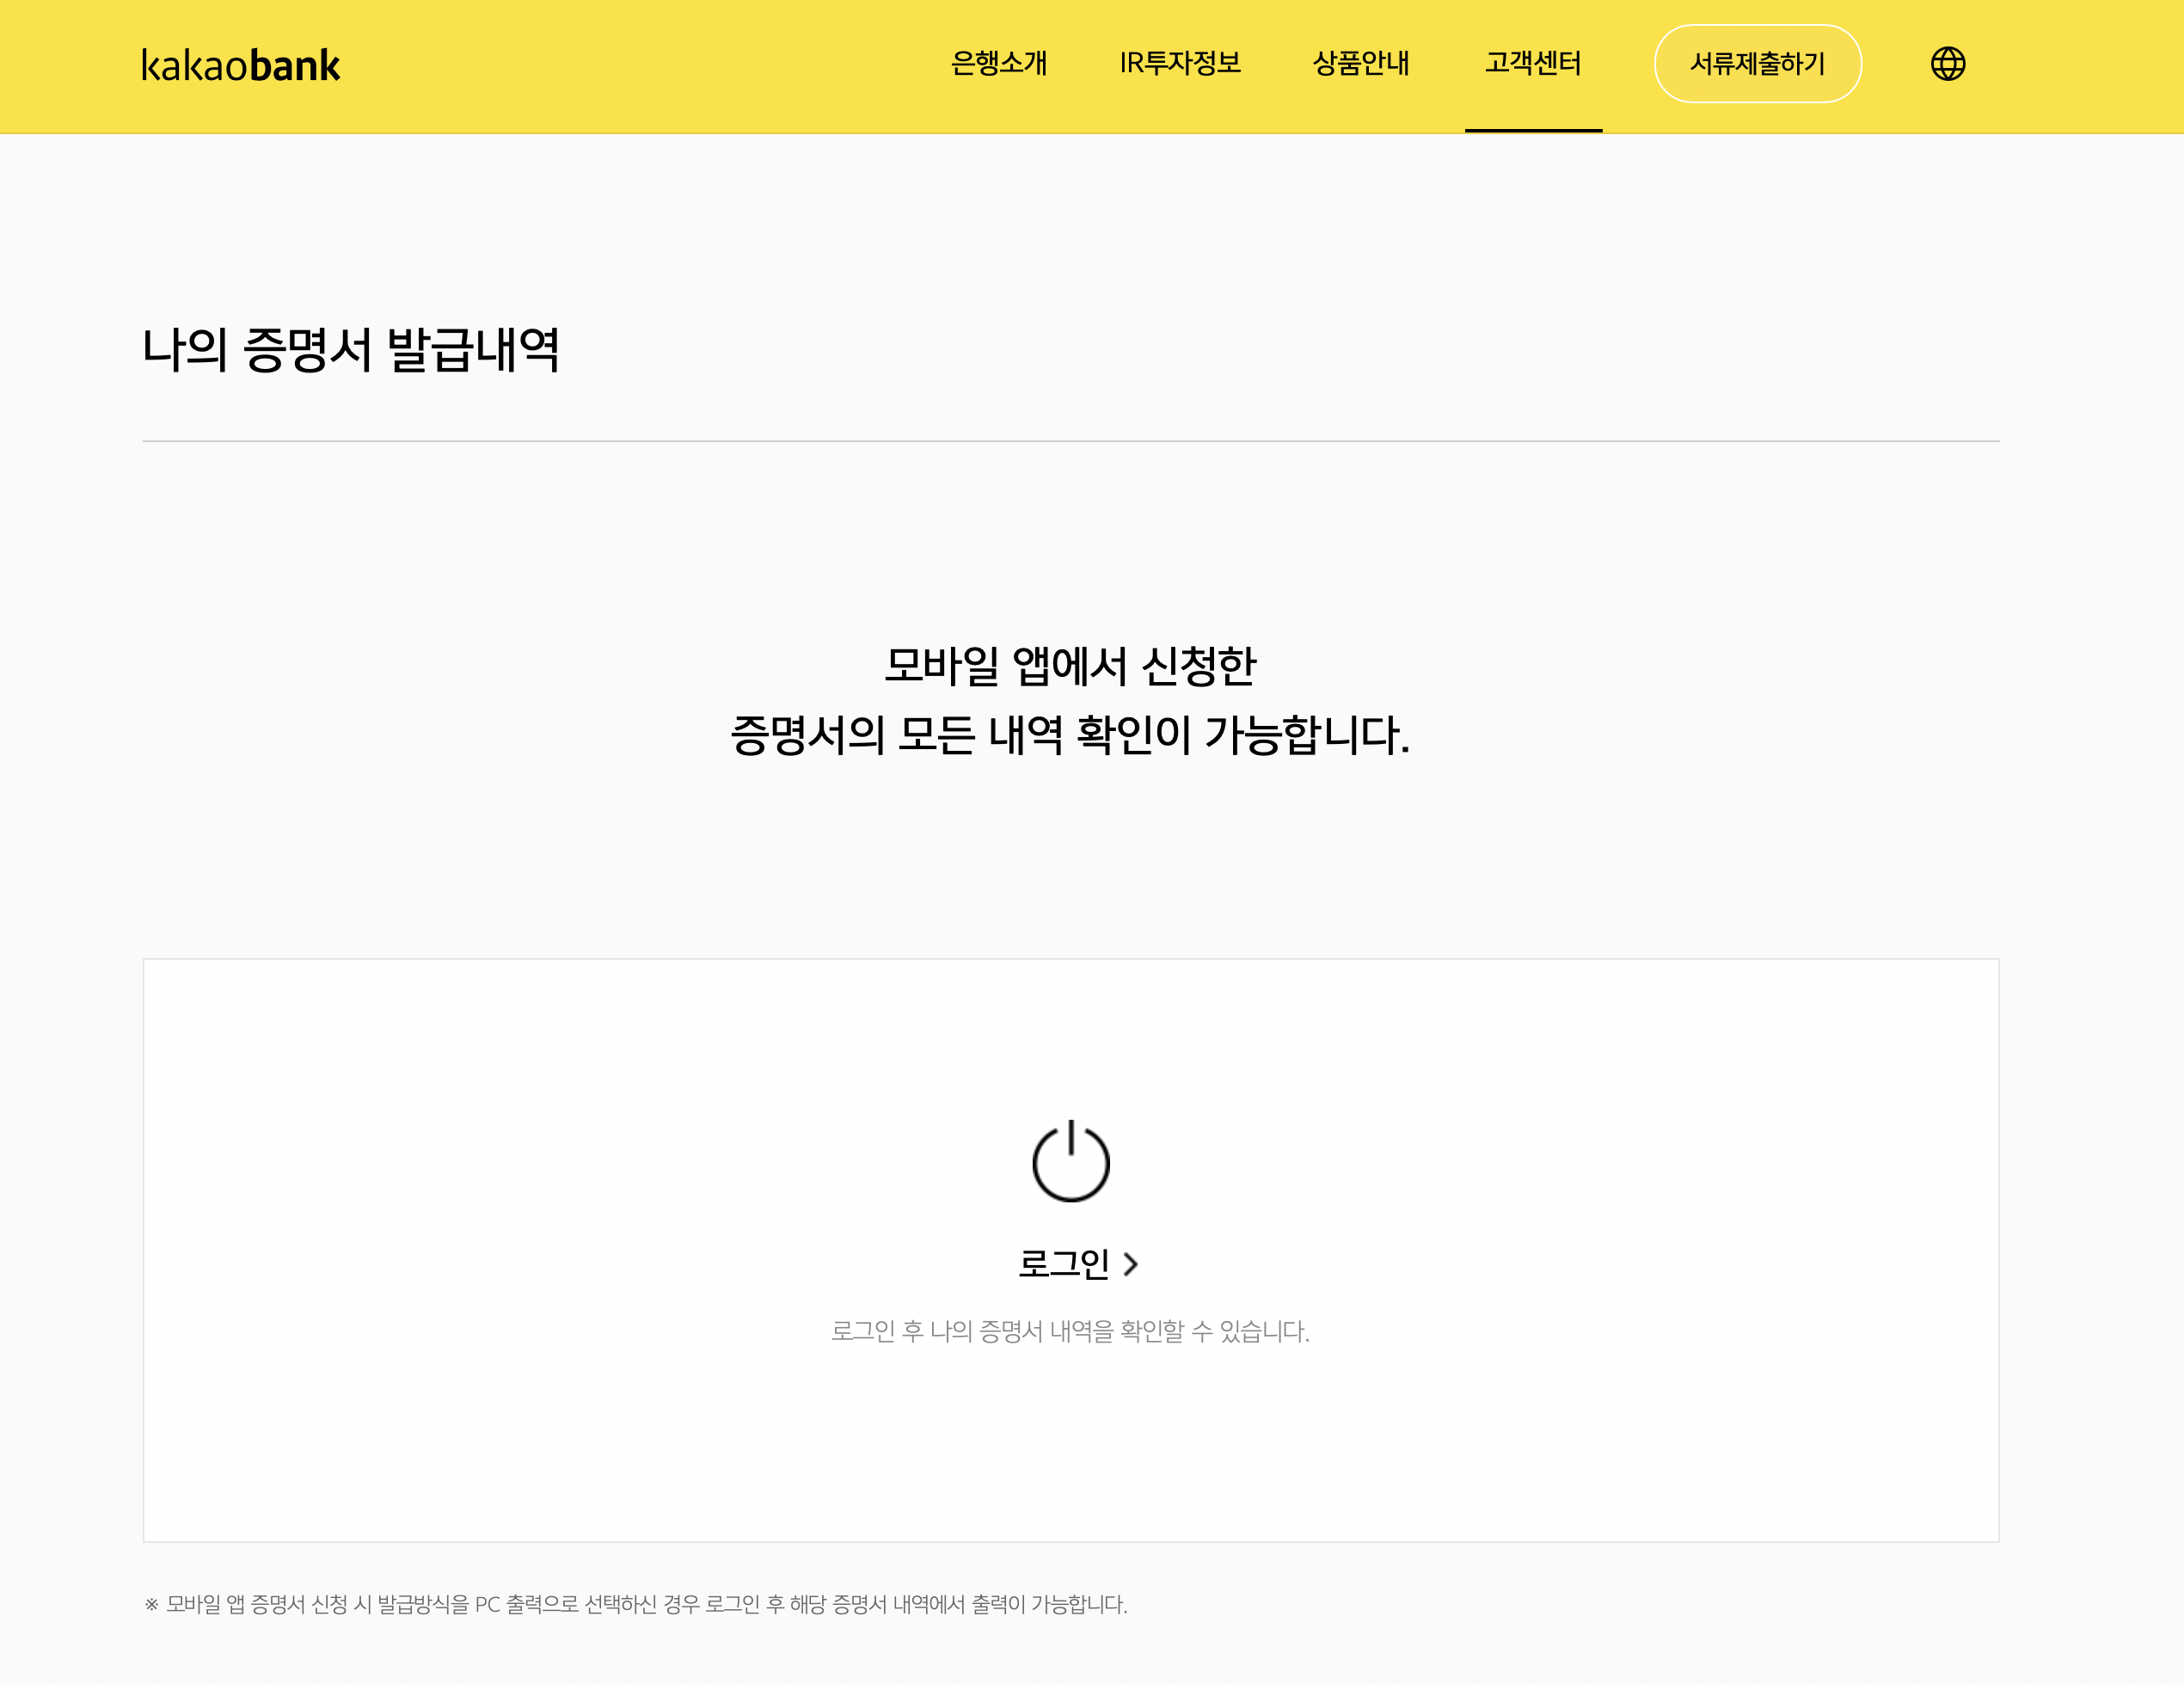Click the bold 'bank' part of logo
2184x1684 pixels.
tap(295, 66)
